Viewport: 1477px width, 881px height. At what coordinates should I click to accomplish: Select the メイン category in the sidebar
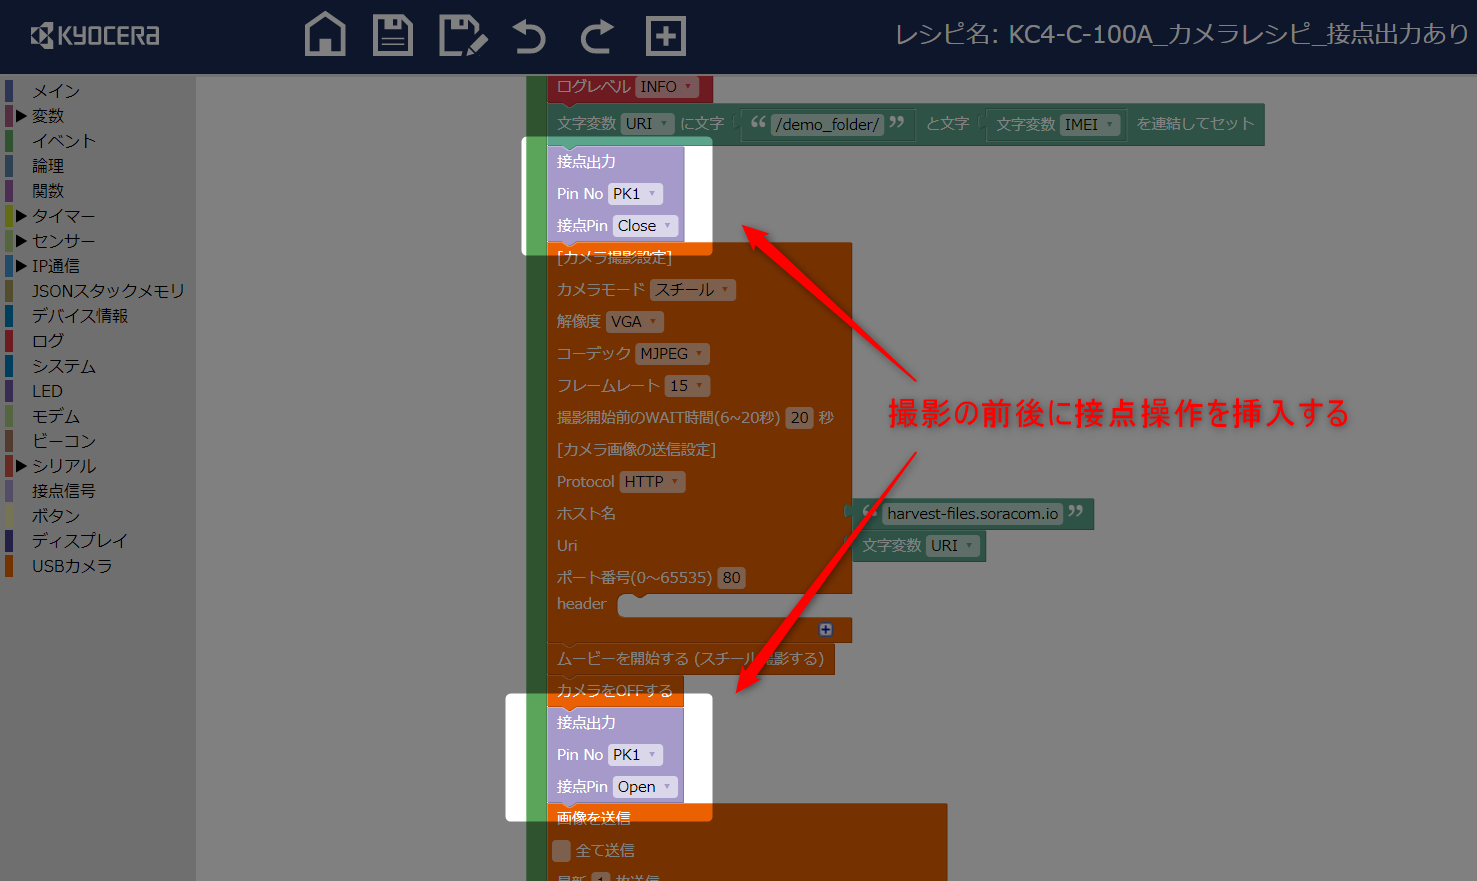click(55, 90)
